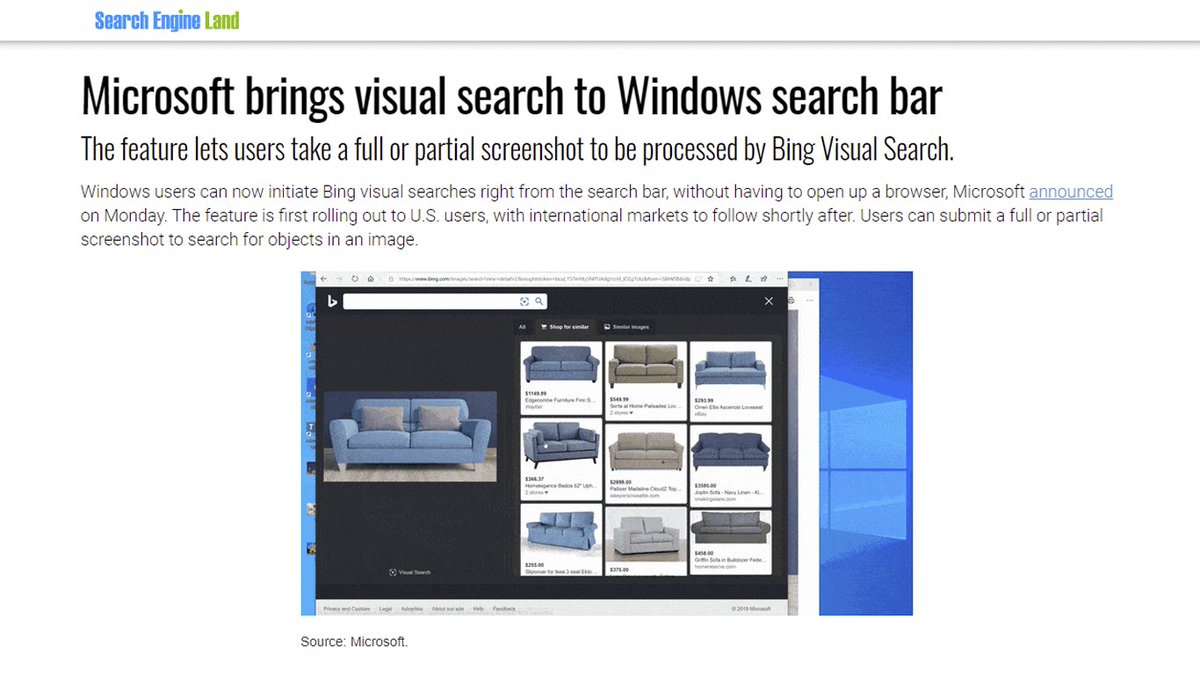Select the visual search camera icon

tap(524, 300)
